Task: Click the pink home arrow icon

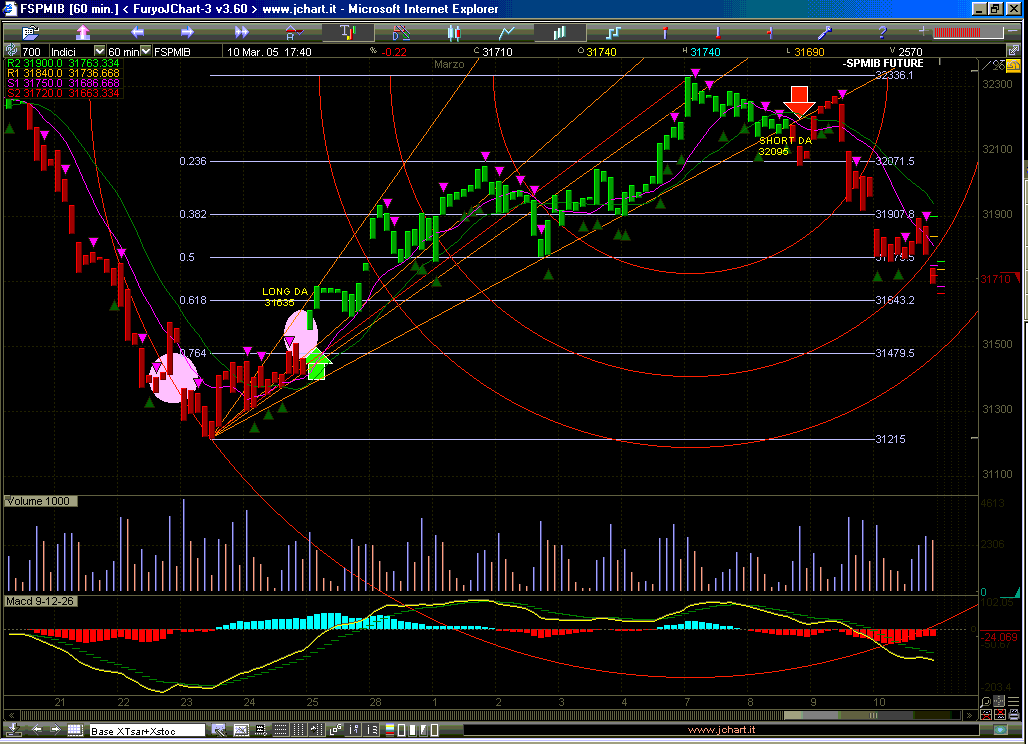Action: coord(82,32)
